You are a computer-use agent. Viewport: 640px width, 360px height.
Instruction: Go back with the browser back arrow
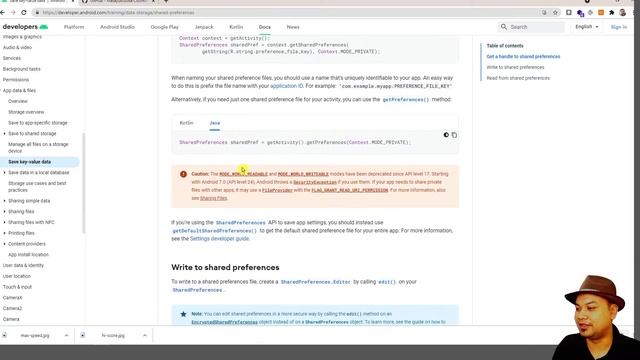[x=2, y=13]
